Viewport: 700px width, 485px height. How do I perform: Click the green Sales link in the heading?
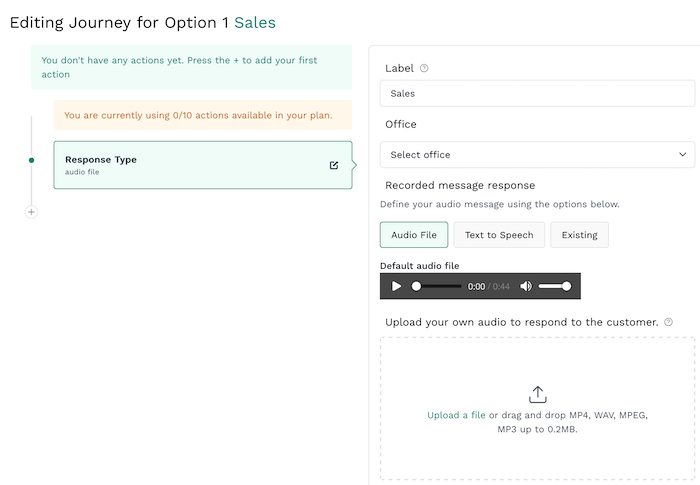pos(255,21)
